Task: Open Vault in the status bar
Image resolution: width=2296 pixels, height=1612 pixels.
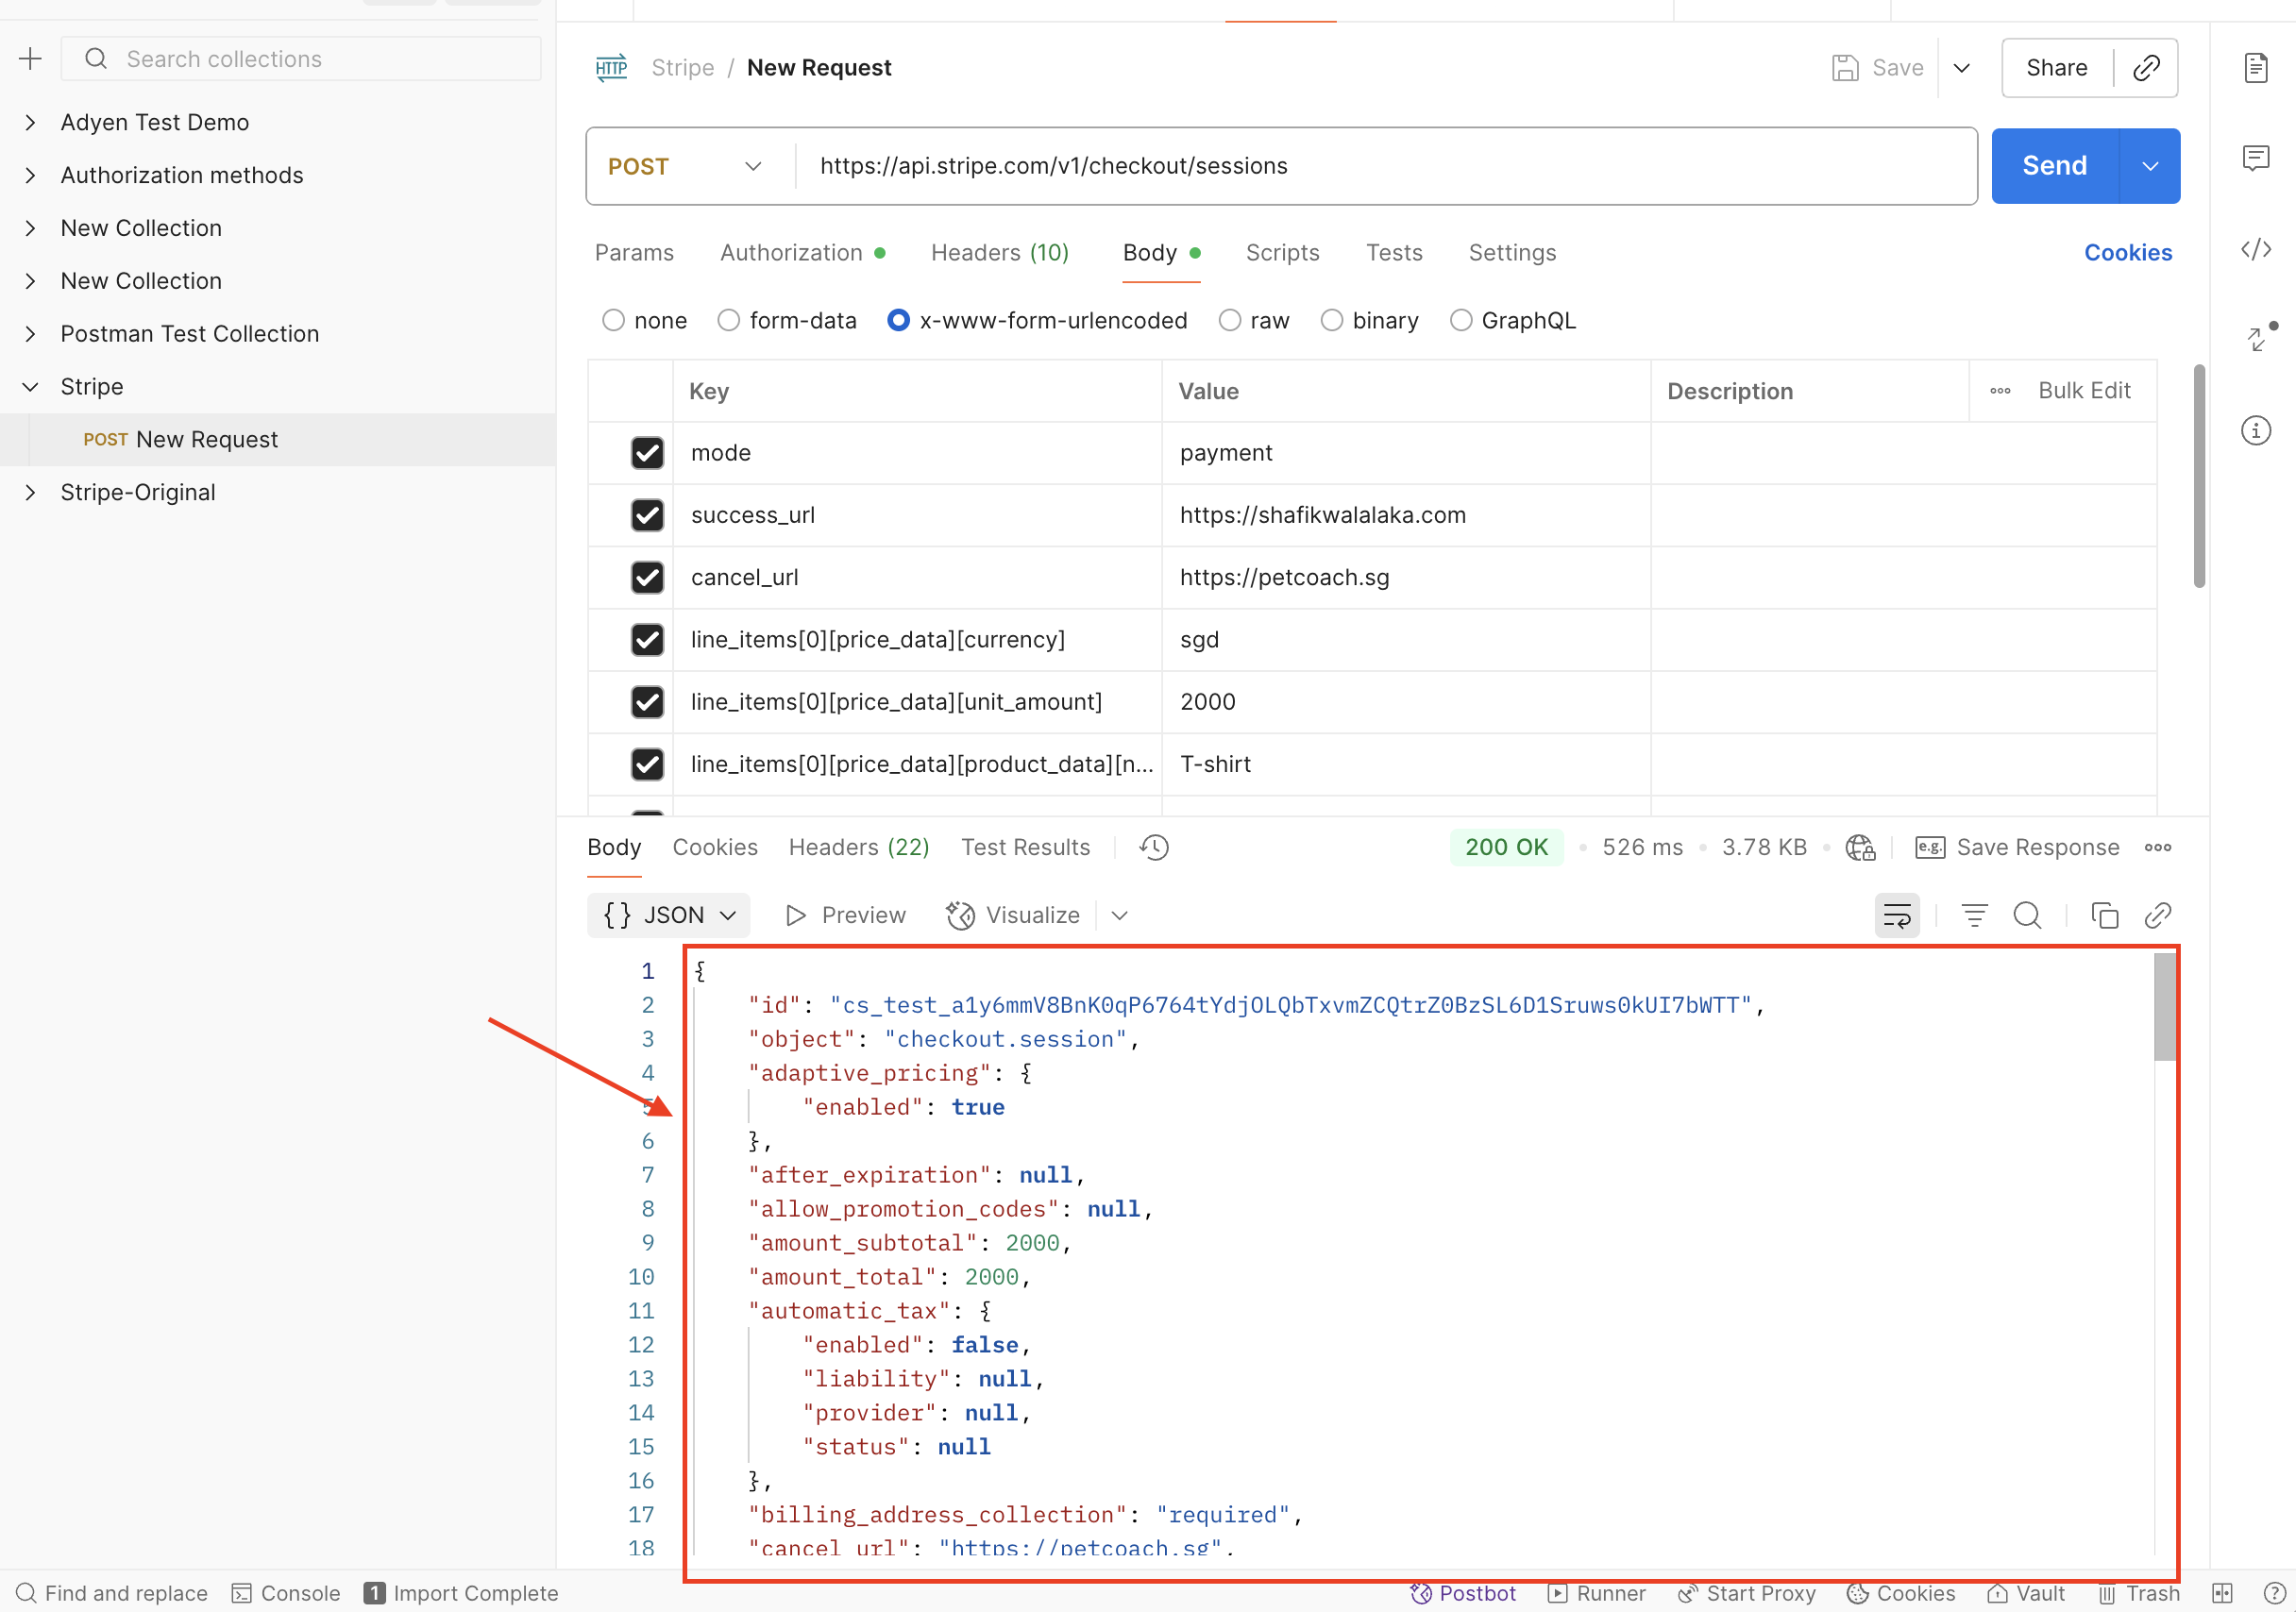Action: click(2025, 1593)
